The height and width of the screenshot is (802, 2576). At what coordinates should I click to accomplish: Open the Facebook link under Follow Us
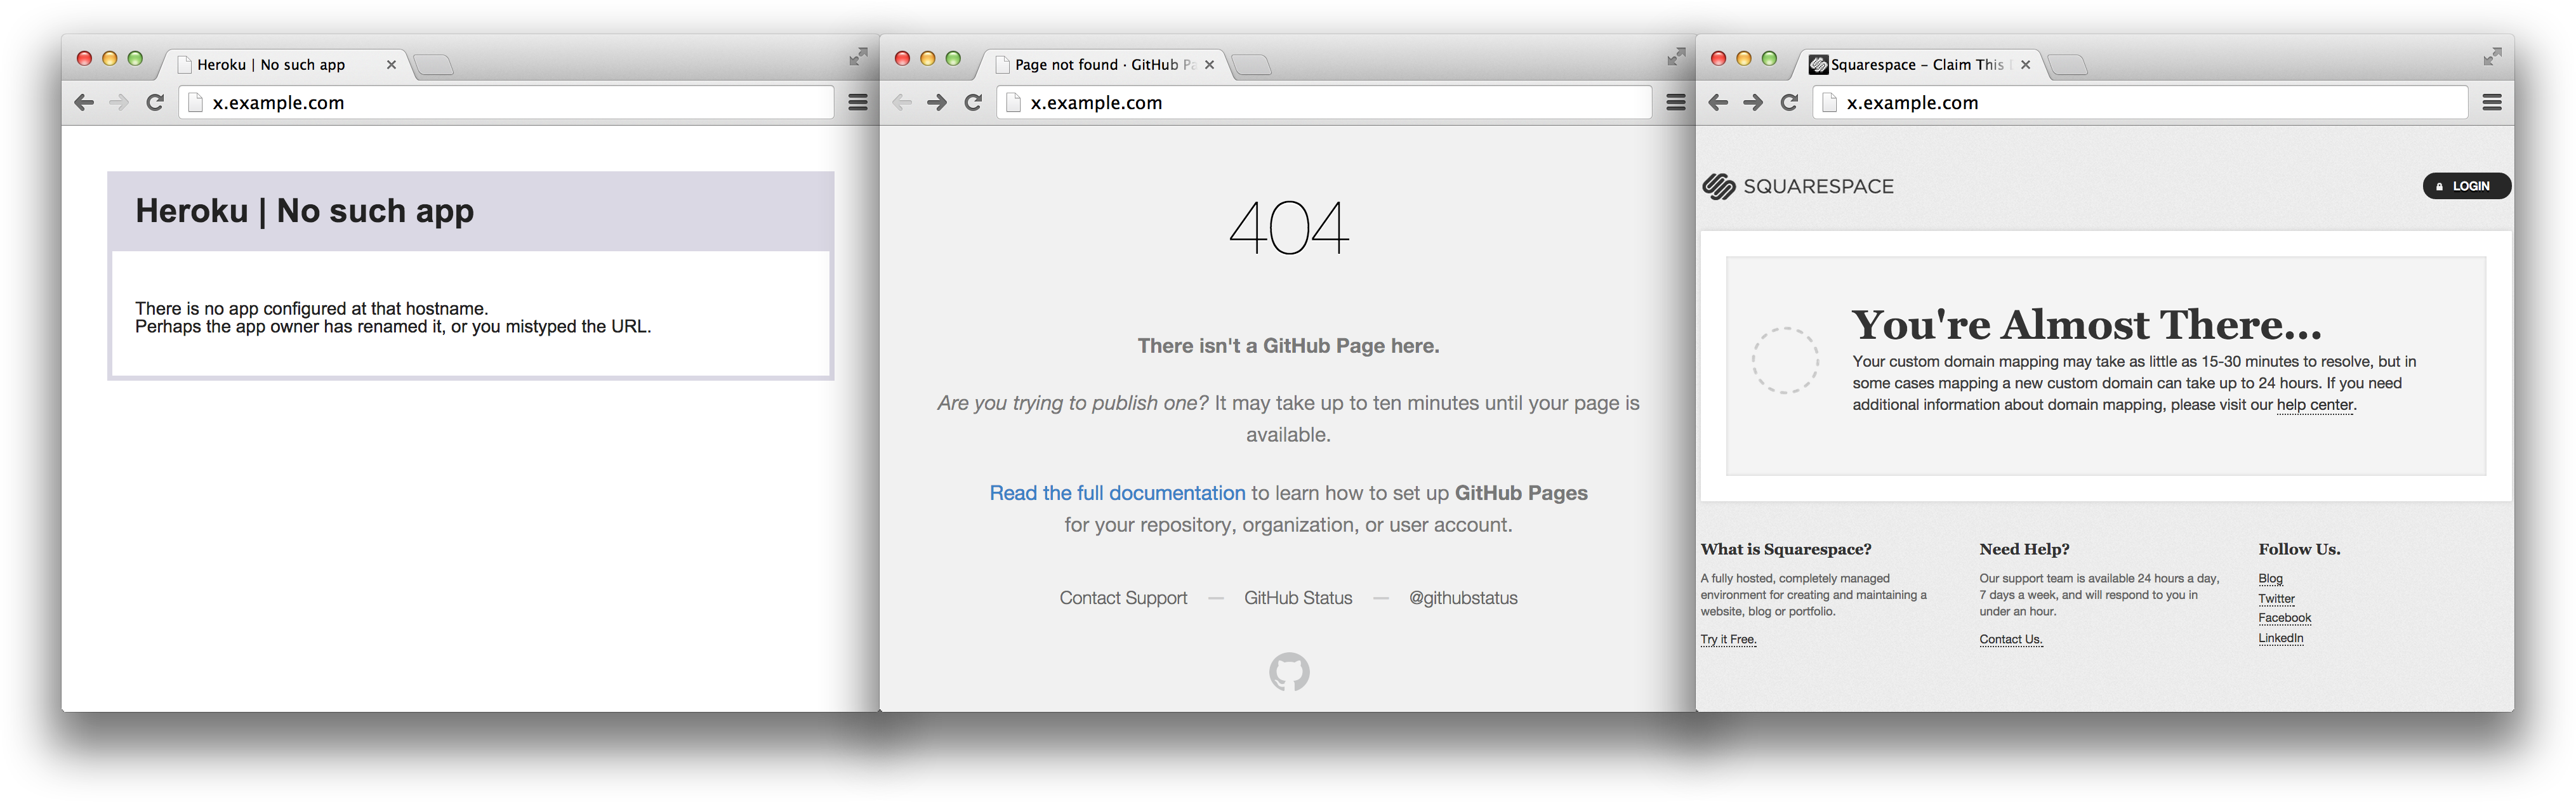point(2284,618)
